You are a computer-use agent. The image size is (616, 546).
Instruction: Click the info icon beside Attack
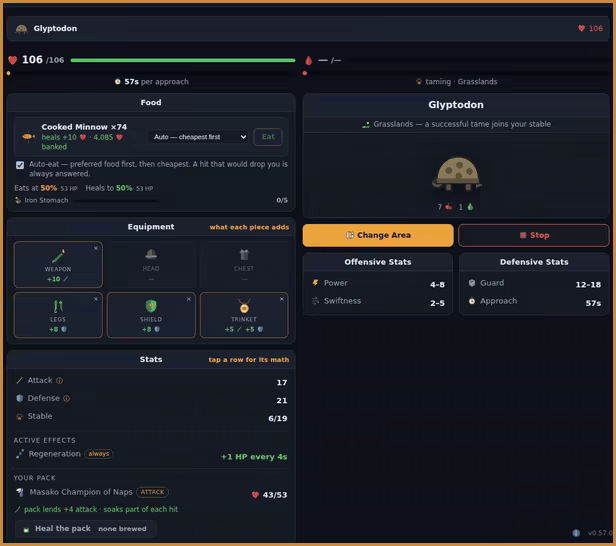[59, 381]
